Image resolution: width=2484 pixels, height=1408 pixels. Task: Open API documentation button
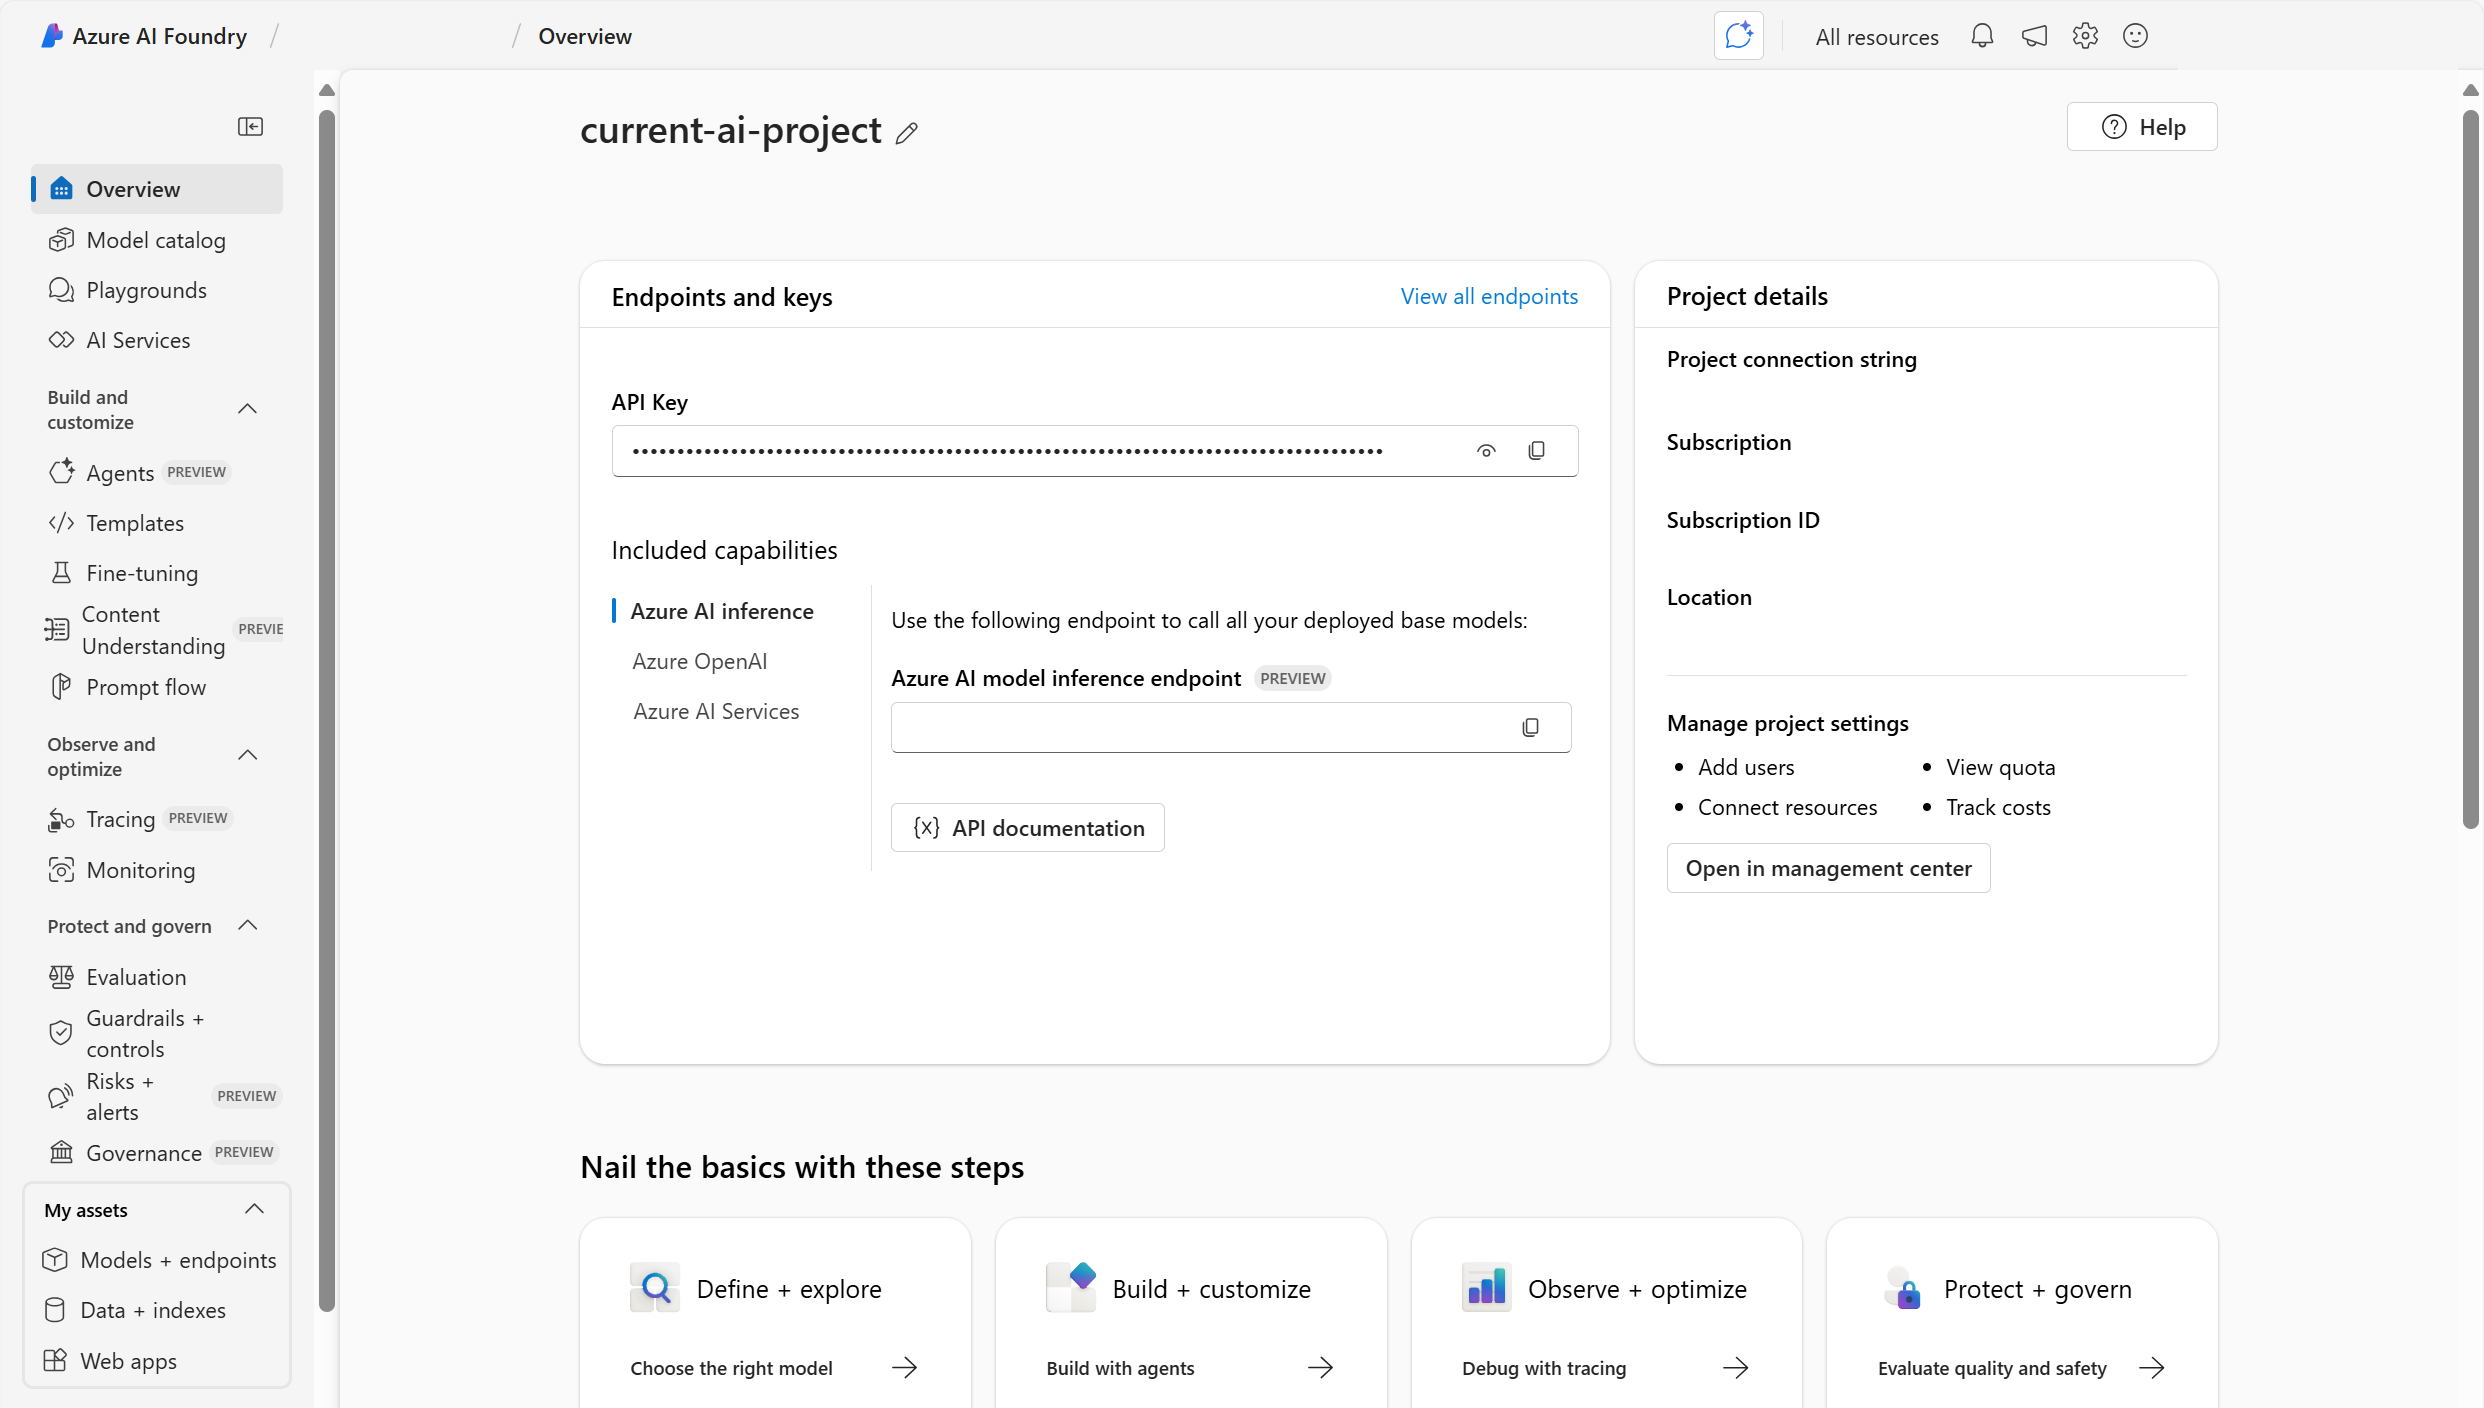coord(1028,828)
